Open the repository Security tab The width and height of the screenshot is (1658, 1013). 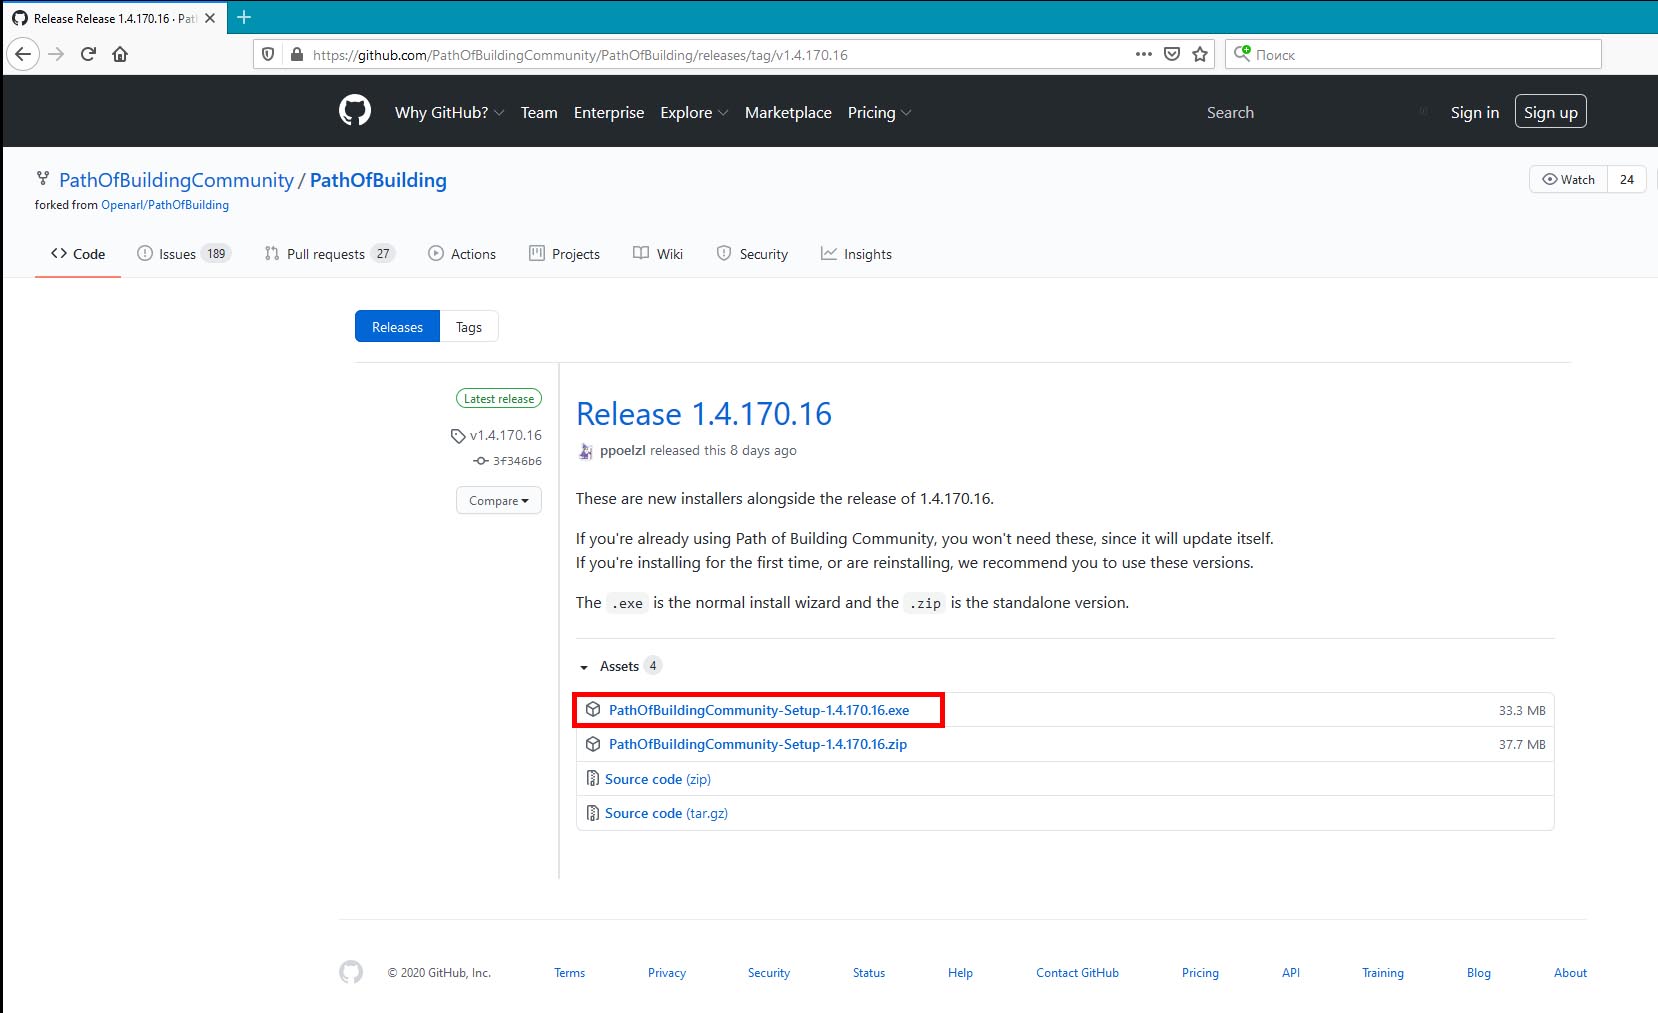[x=752, y=254]
